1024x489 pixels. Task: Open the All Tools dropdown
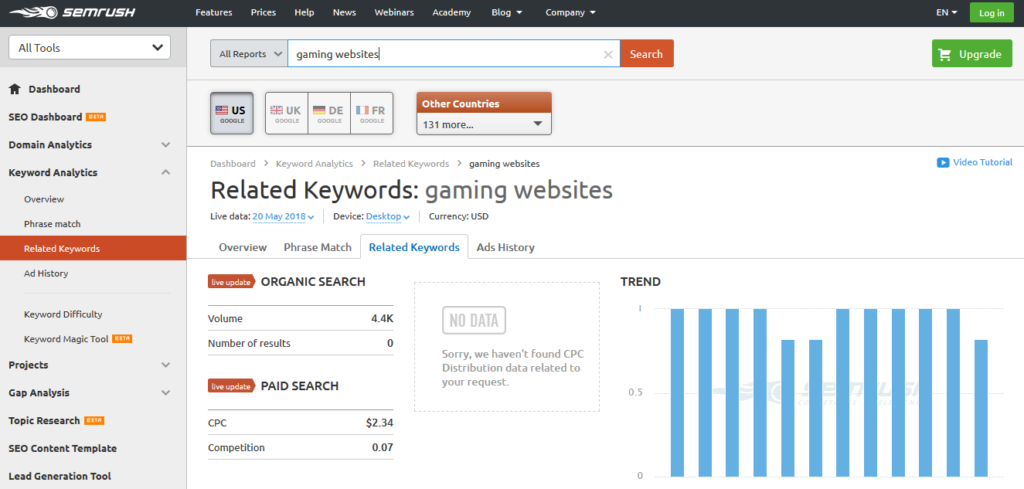[x=89, y=48]
